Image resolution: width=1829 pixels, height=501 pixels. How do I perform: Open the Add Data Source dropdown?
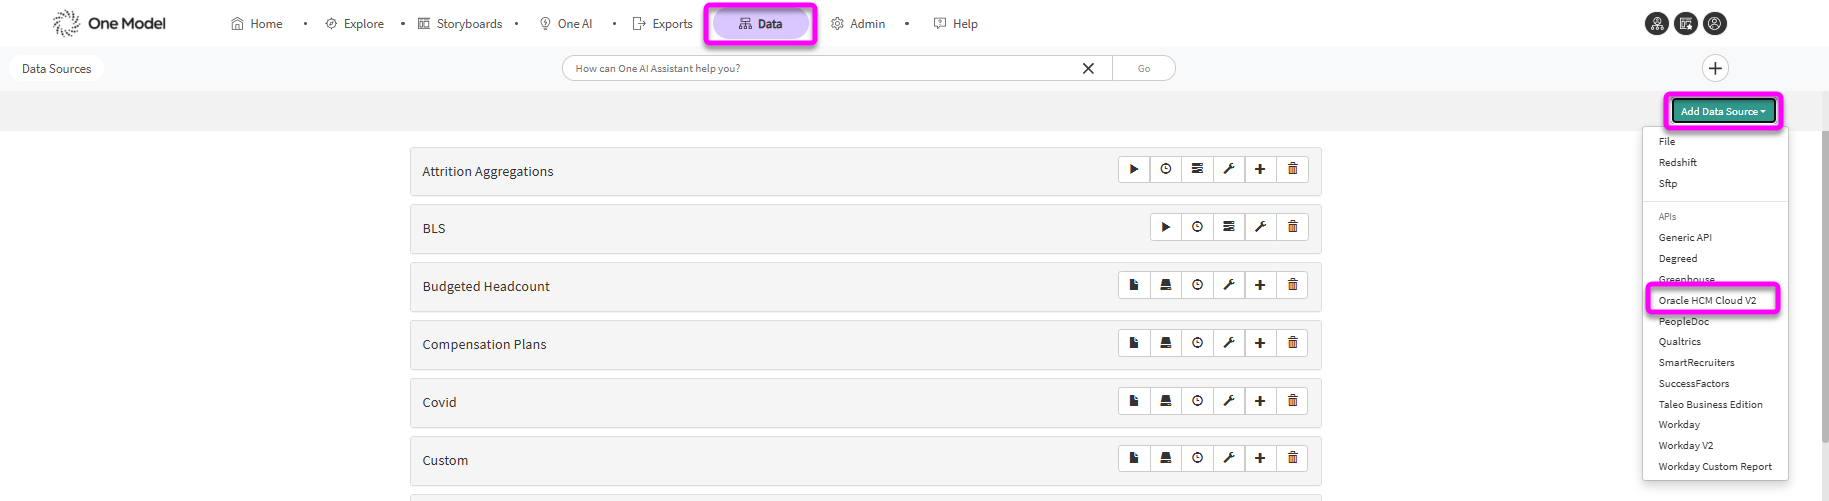tap(1723, 111)
